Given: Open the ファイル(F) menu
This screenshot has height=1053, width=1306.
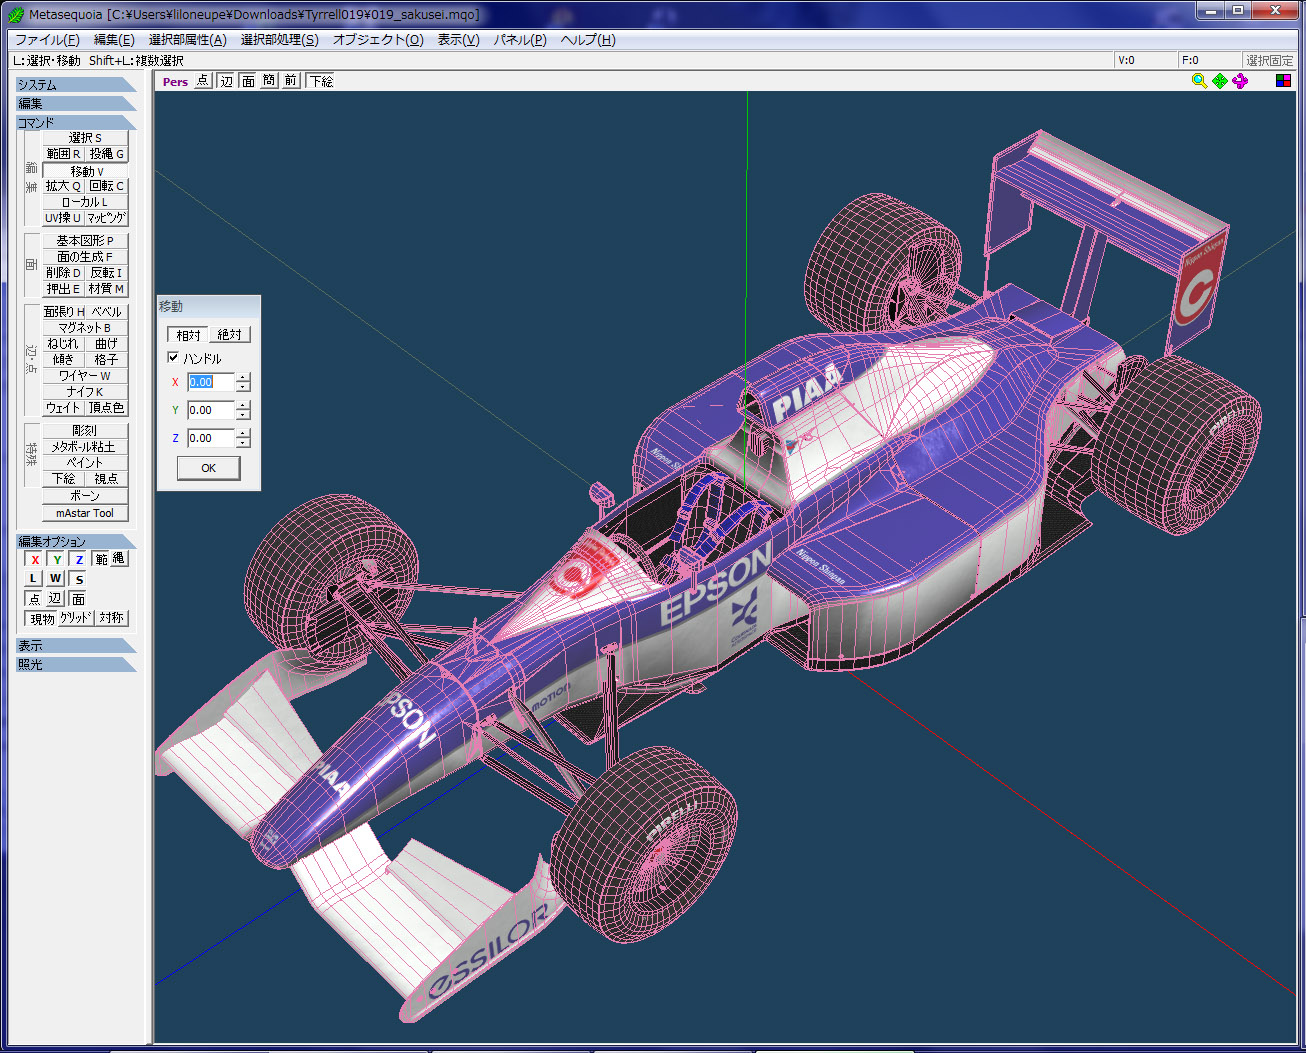Looking at the screenshot, I should [47, 40].
